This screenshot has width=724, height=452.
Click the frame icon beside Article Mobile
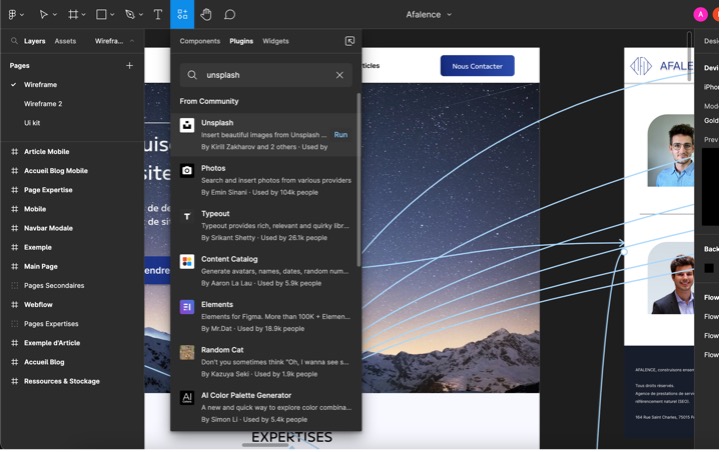point(15,152)
